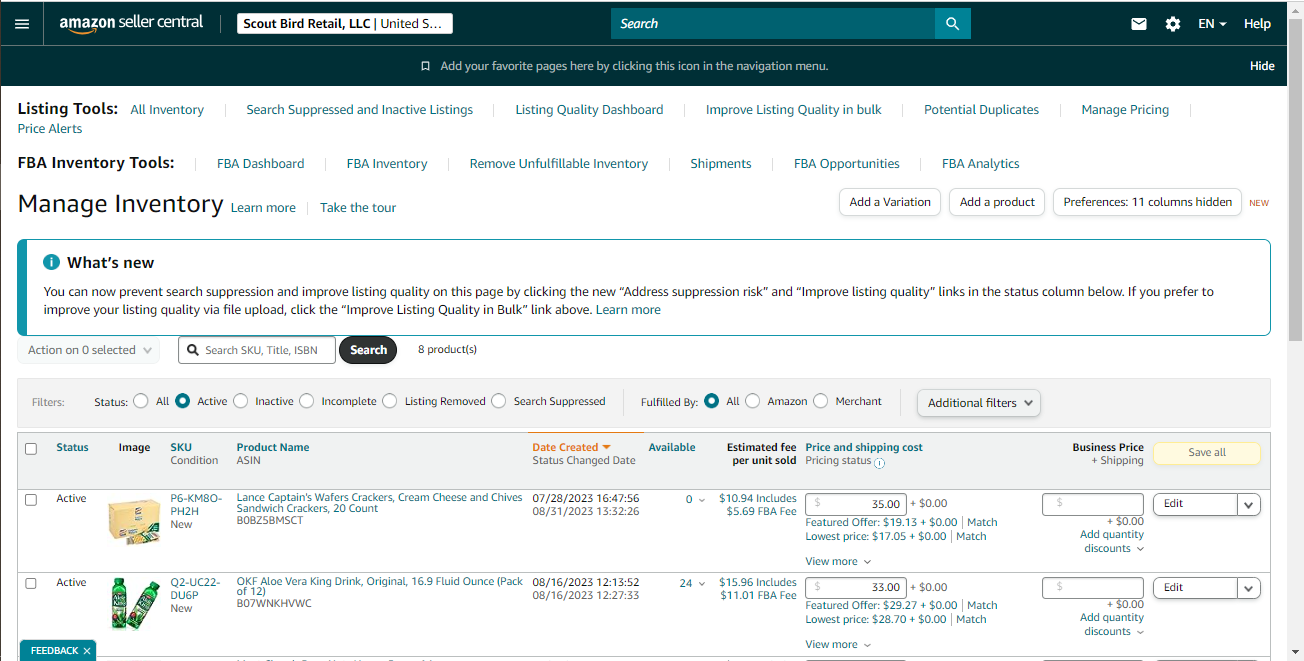Image resolution: width=1304 pixels, height=661 pixels.
Task: Open Shipments in FBA tools
Action: click(x=721, y=164)
